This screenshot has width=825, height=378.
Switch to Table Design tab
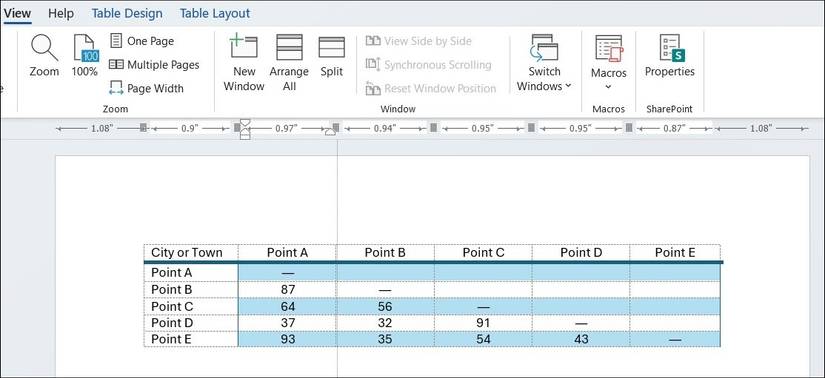[x=127, y=13]
